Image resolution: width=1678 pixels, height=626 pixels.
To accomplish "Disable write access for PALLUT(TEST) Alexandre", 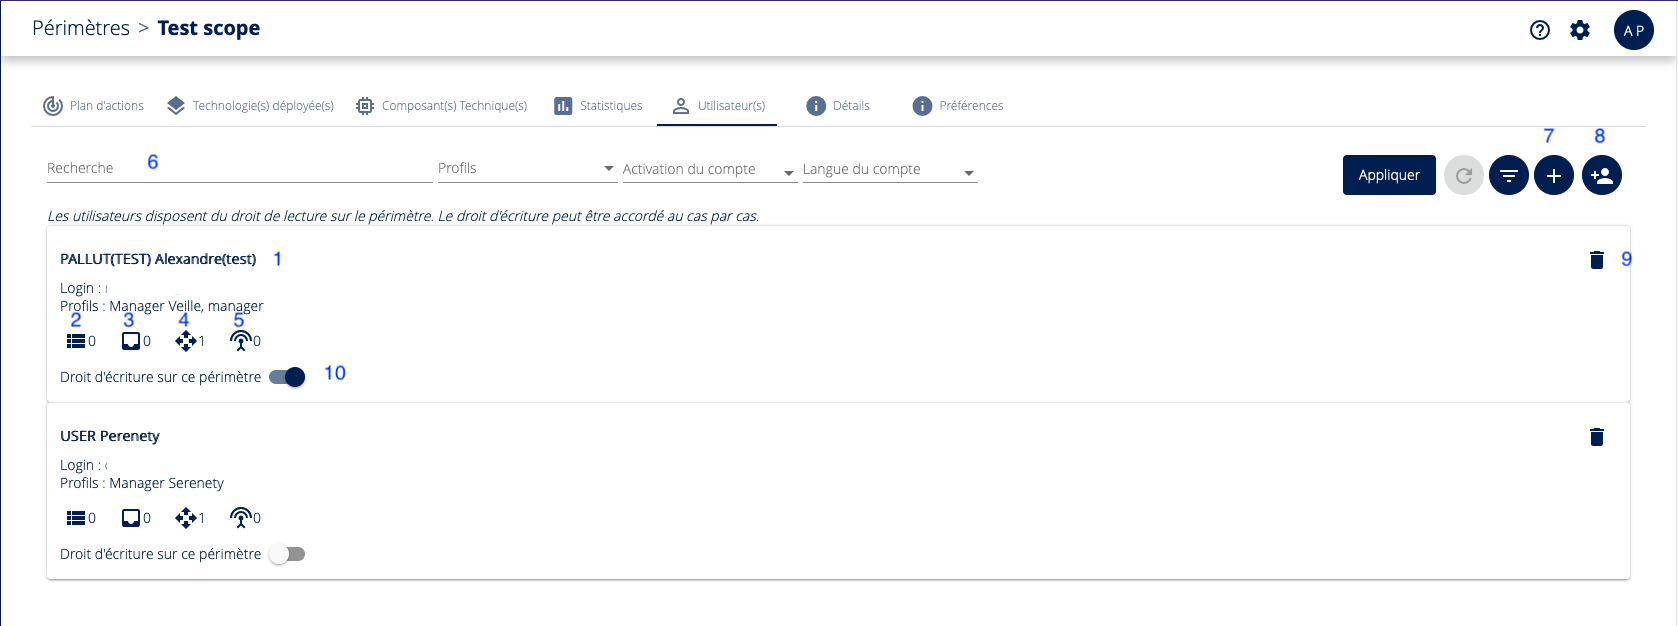I will coord(288,377).
